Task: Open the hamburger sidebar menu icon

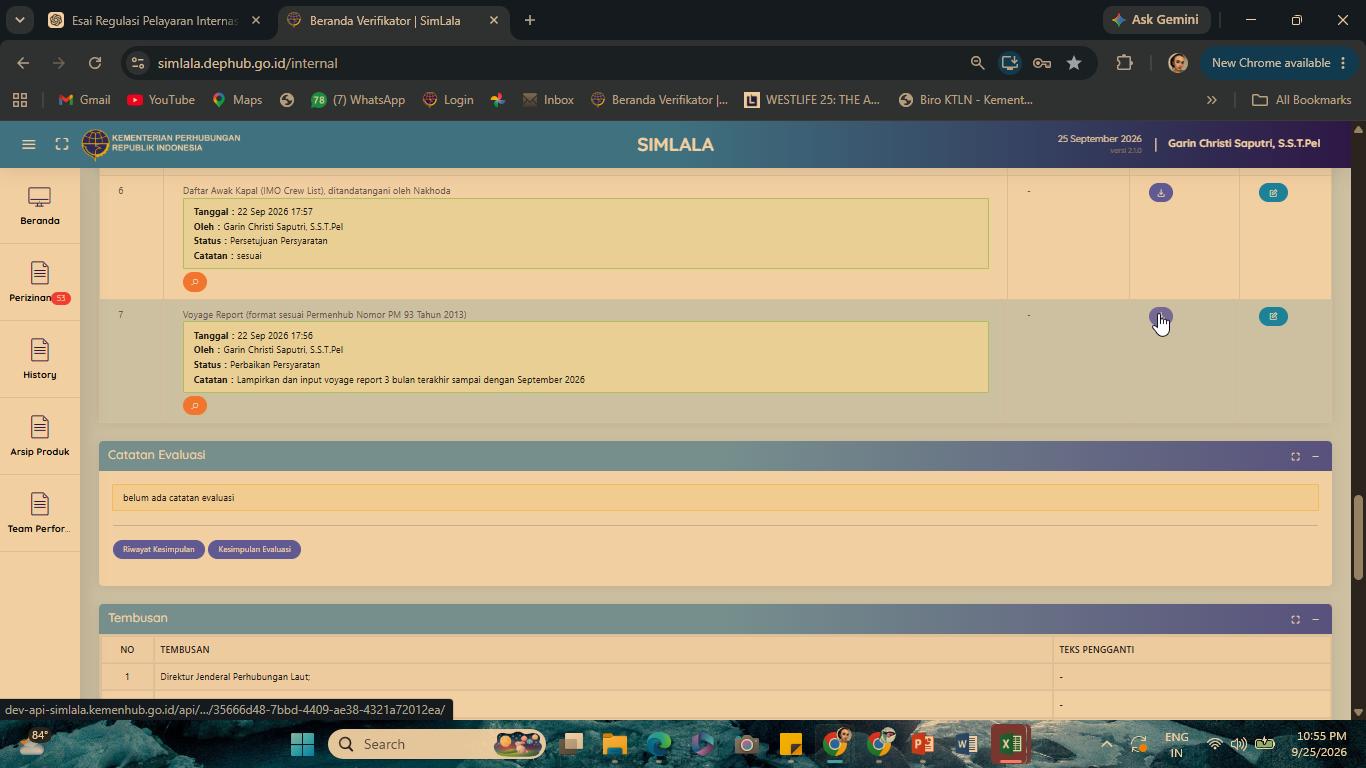Action: point(29,144)
